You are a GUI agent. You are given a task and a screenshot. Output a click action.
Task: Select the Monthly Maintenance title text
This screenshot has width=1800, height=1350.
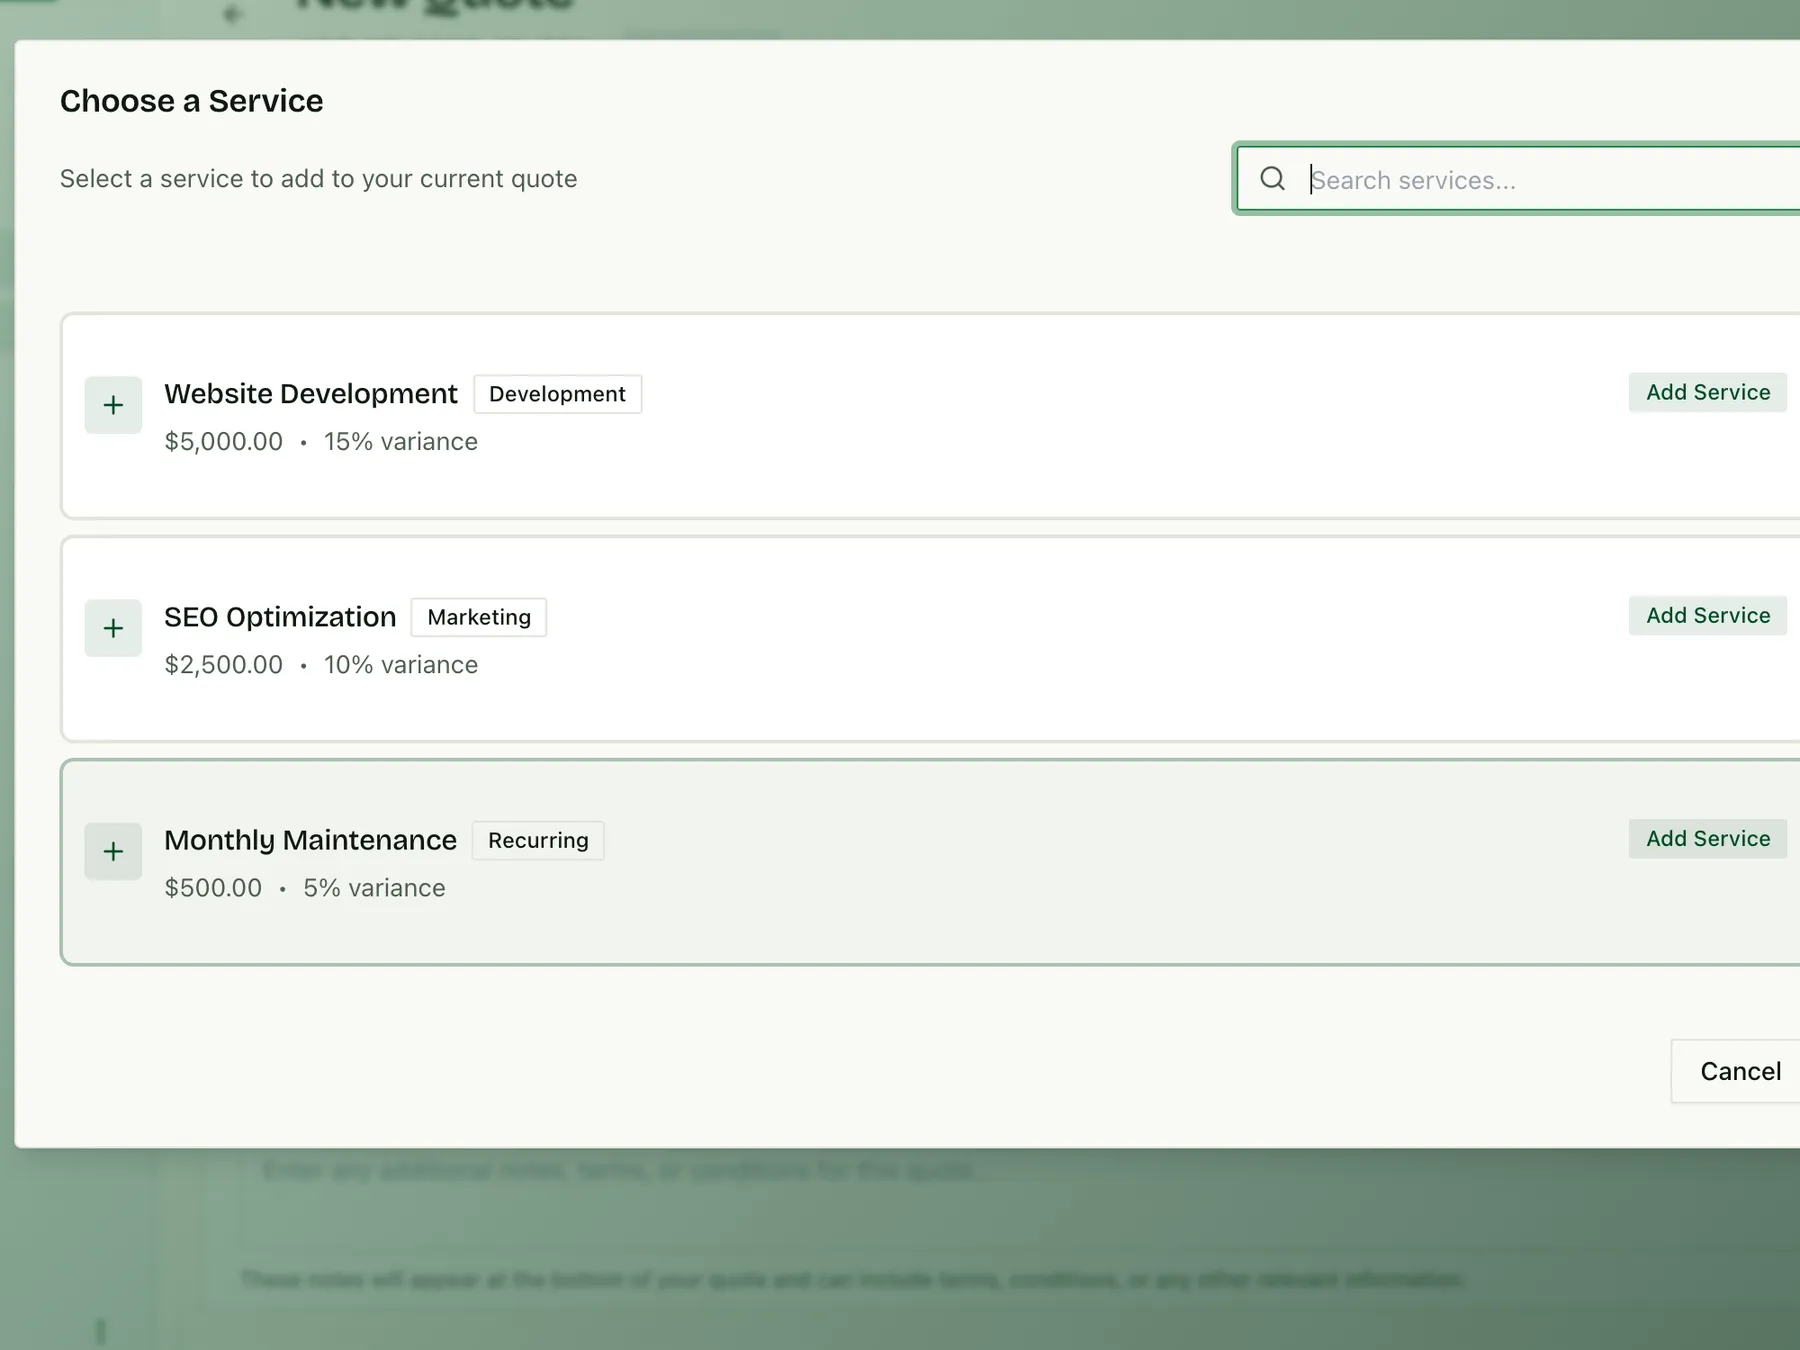pos(310,840)
